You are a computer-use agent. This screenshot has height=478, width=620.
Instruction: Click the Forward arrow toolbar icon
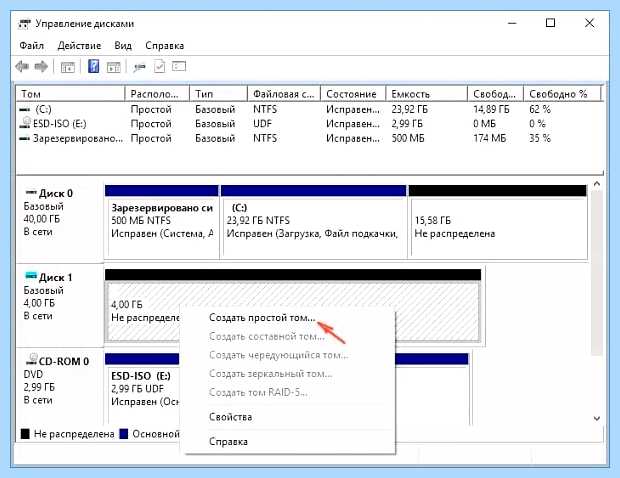(x=41, y=66)
